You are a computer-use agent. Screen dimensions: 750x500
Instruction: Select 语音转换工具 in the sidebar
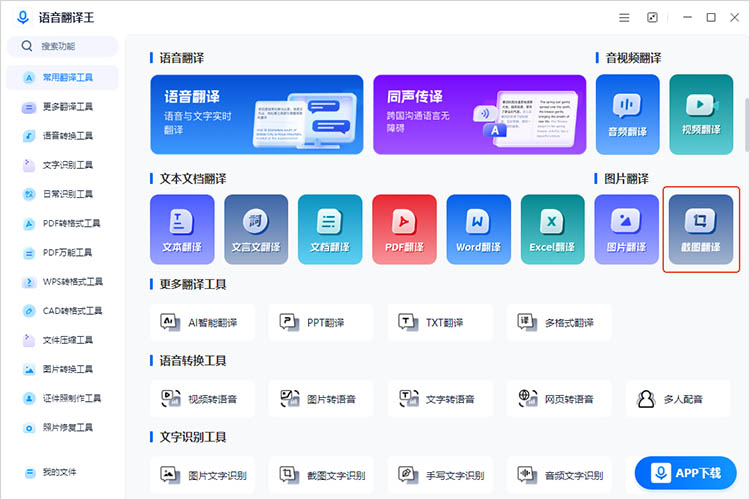pyautogui.click(x=62, y=136)
